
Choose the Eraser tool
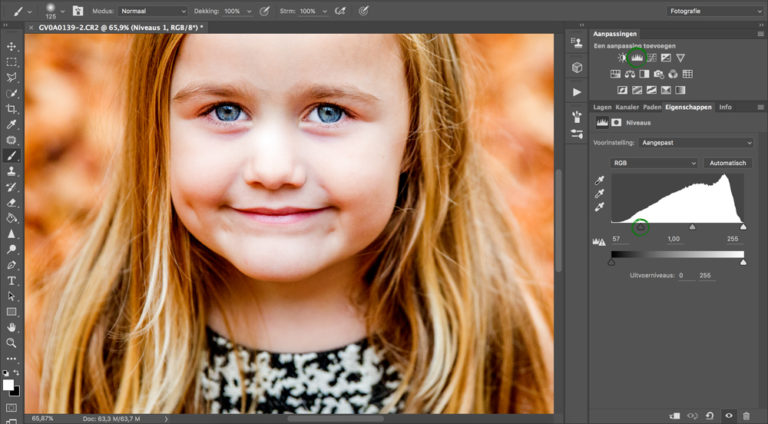12,202
